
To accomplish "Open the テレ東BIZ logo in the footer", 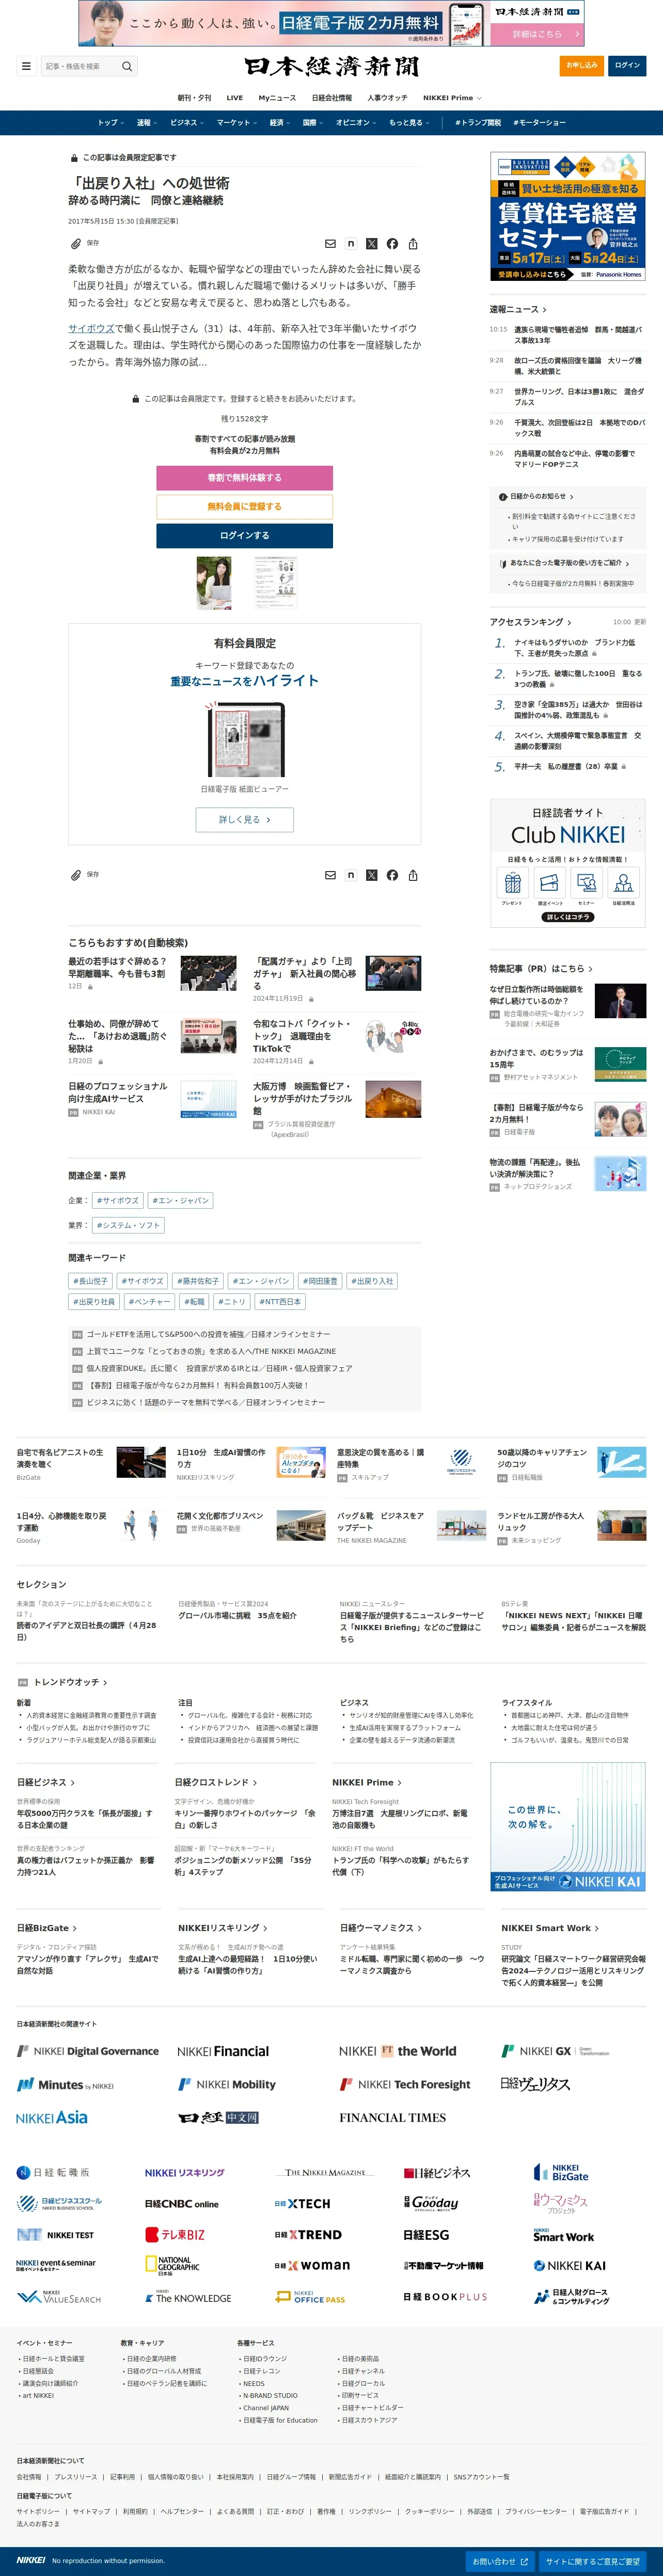I will (x=175, y=2234).
